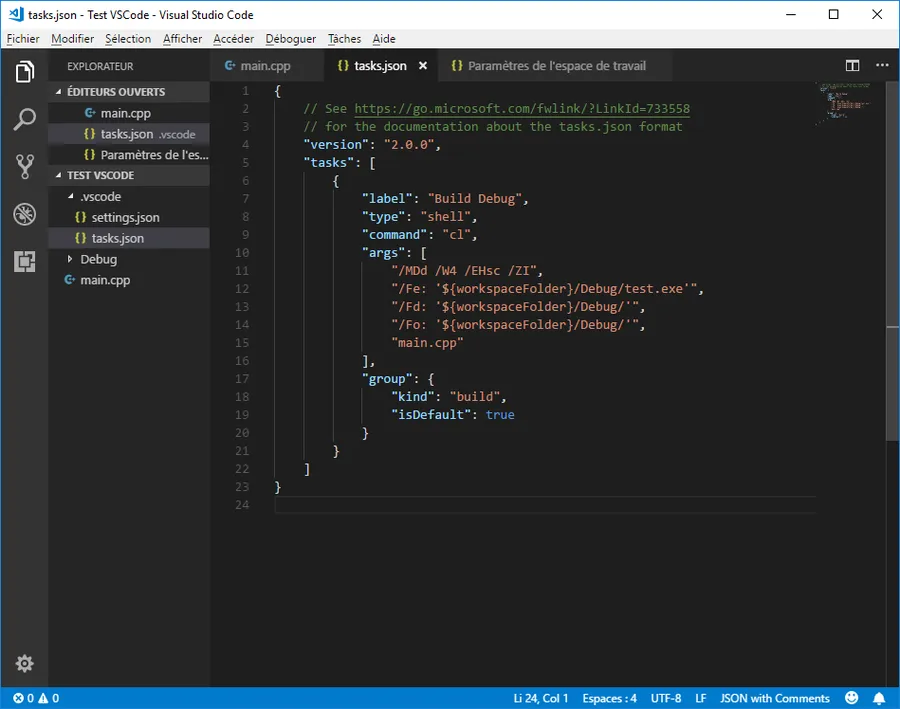Click the C++ icon of main.cpp in open editors
The width and height of the screenshot is (900, 709).
click(90, 113)
